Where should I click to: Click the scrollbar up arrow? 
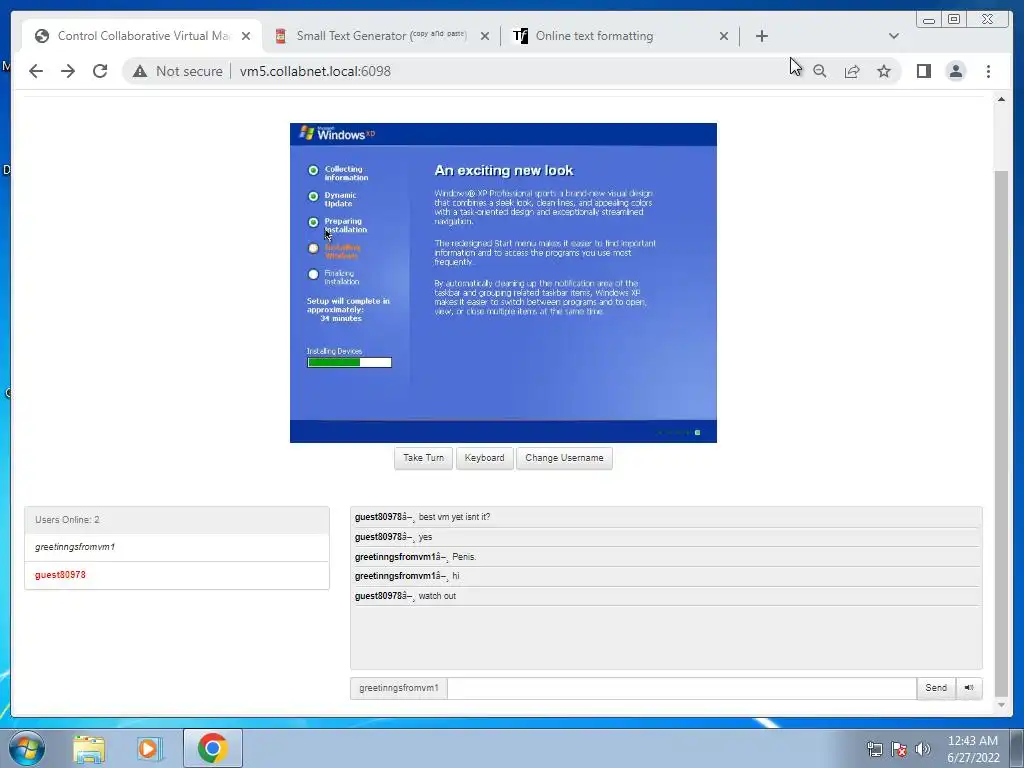click(1001, 99)
